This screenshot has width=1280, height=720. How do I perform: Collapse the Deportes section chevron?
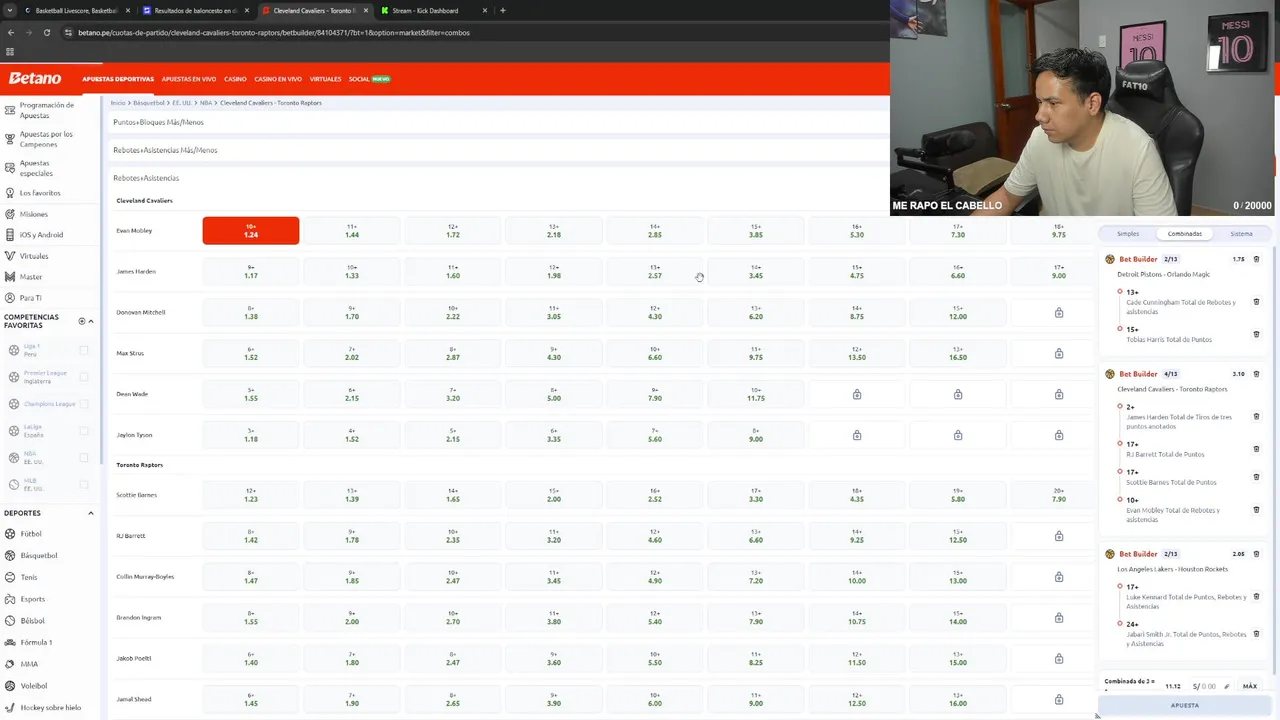[x=91, y=513]
